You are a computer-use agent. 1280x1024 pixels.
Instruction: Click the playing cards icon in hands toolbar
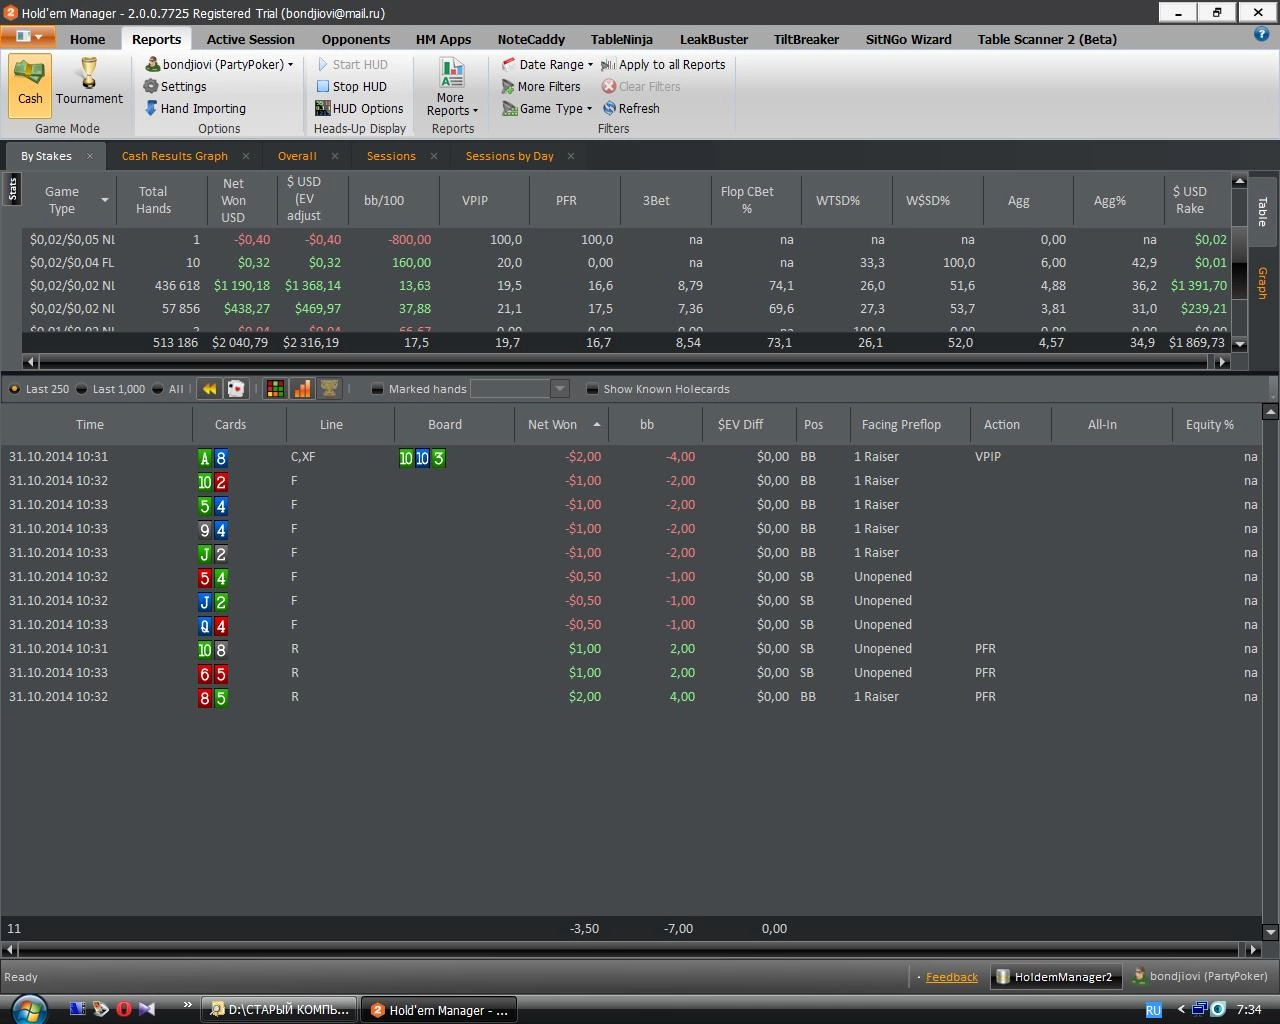236,389
